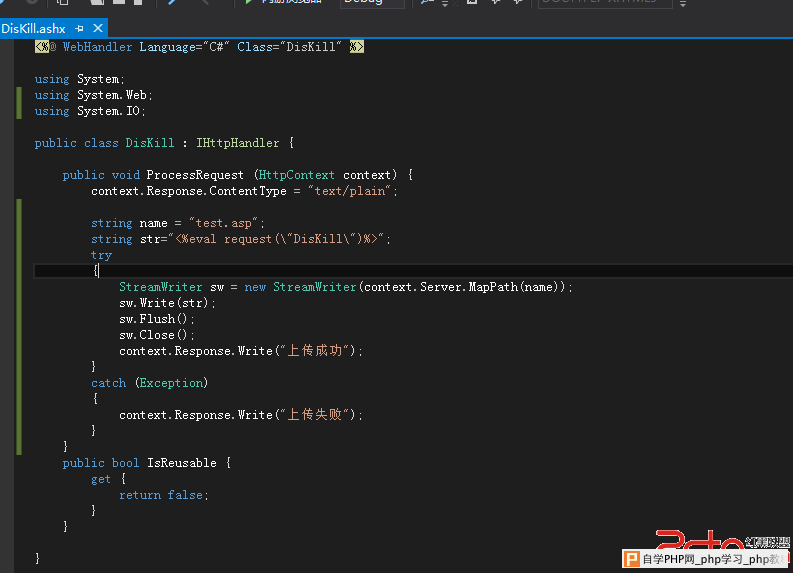Image resolution: width=793 pixels, height=573 pixels.
Task: Click the 'bool' keyword
Action: pyautogui.click(x=125, y=463)
